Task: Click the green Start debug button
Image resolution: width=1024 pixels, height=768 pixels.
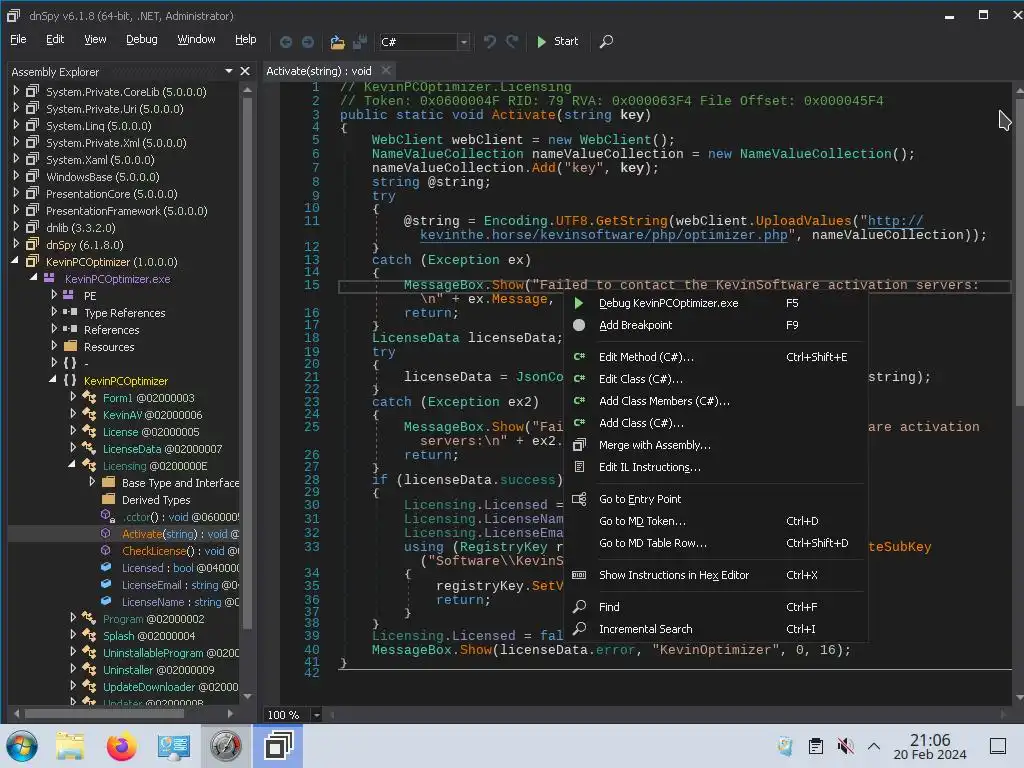Action: tap(557, 41)
